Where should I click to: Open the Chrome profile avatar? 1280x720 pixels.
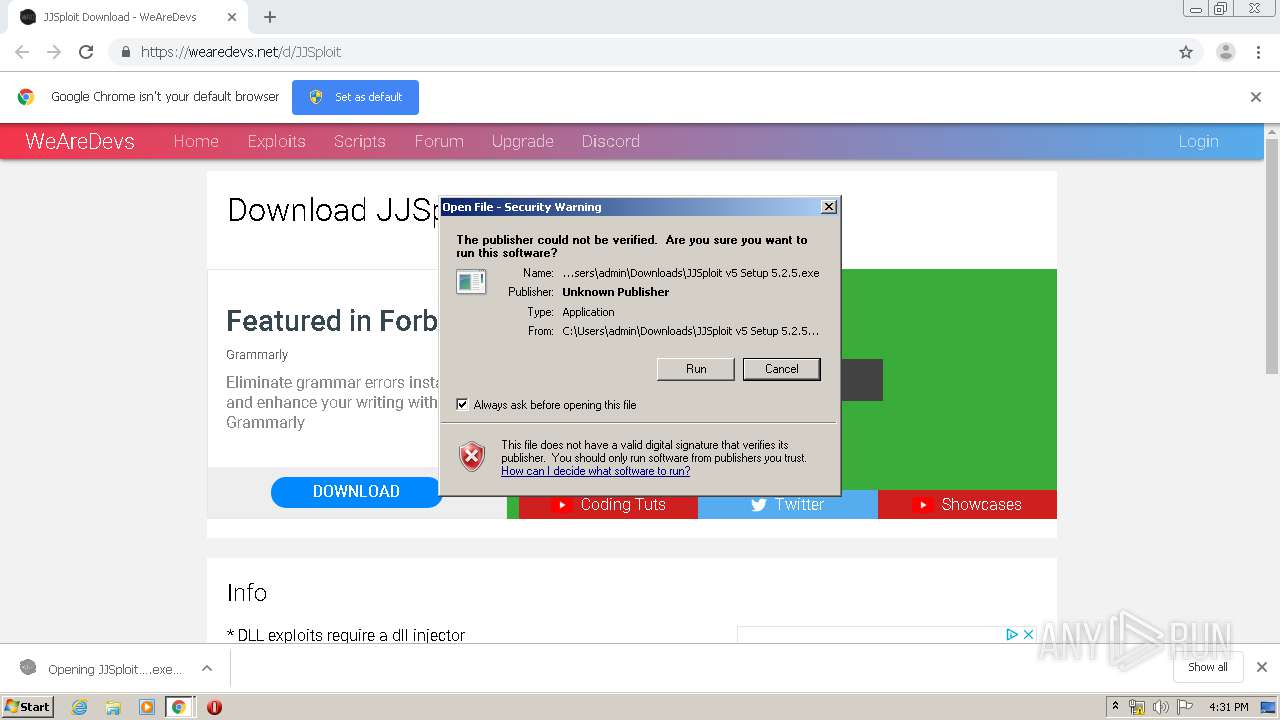click(1225, 52)
